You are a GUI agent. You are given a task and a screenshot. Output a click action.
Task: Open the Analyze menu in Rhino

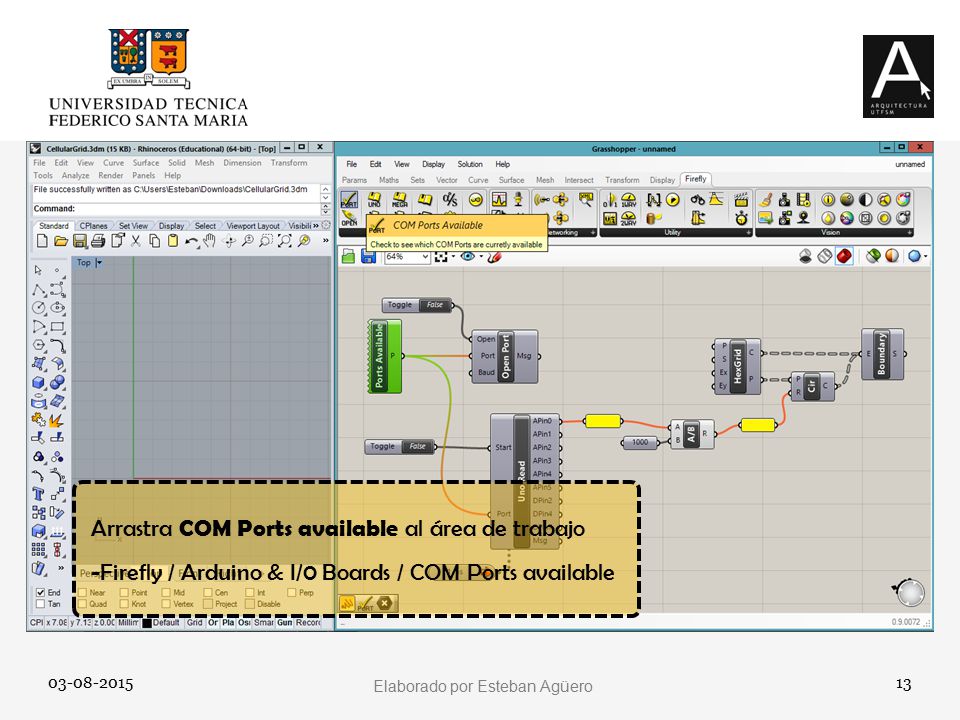pyautogui.click(x=75, y=175)
